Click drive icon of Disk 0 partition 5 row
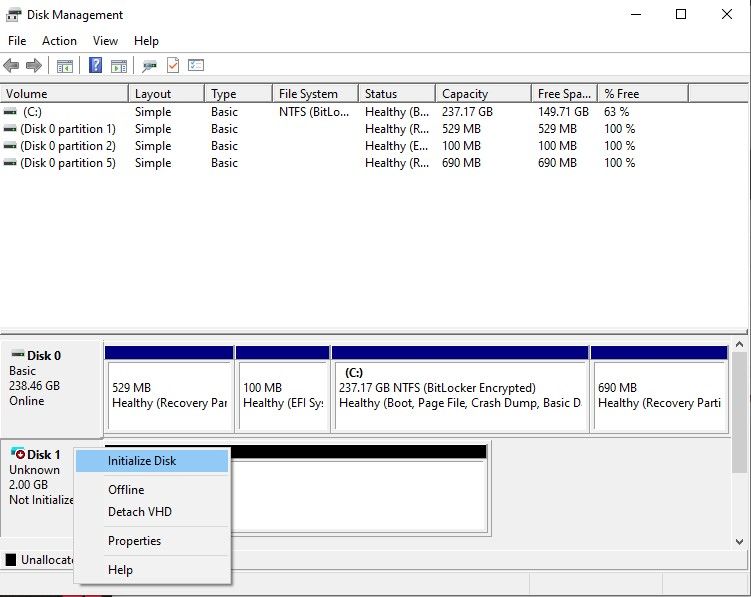 (x=10, y=163)
